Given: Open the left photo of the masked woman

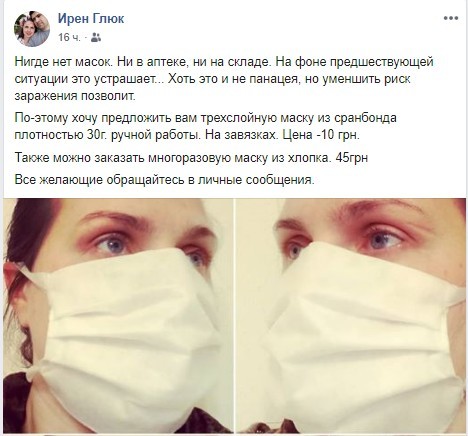Looking at the screenshot, I should 118,316.
